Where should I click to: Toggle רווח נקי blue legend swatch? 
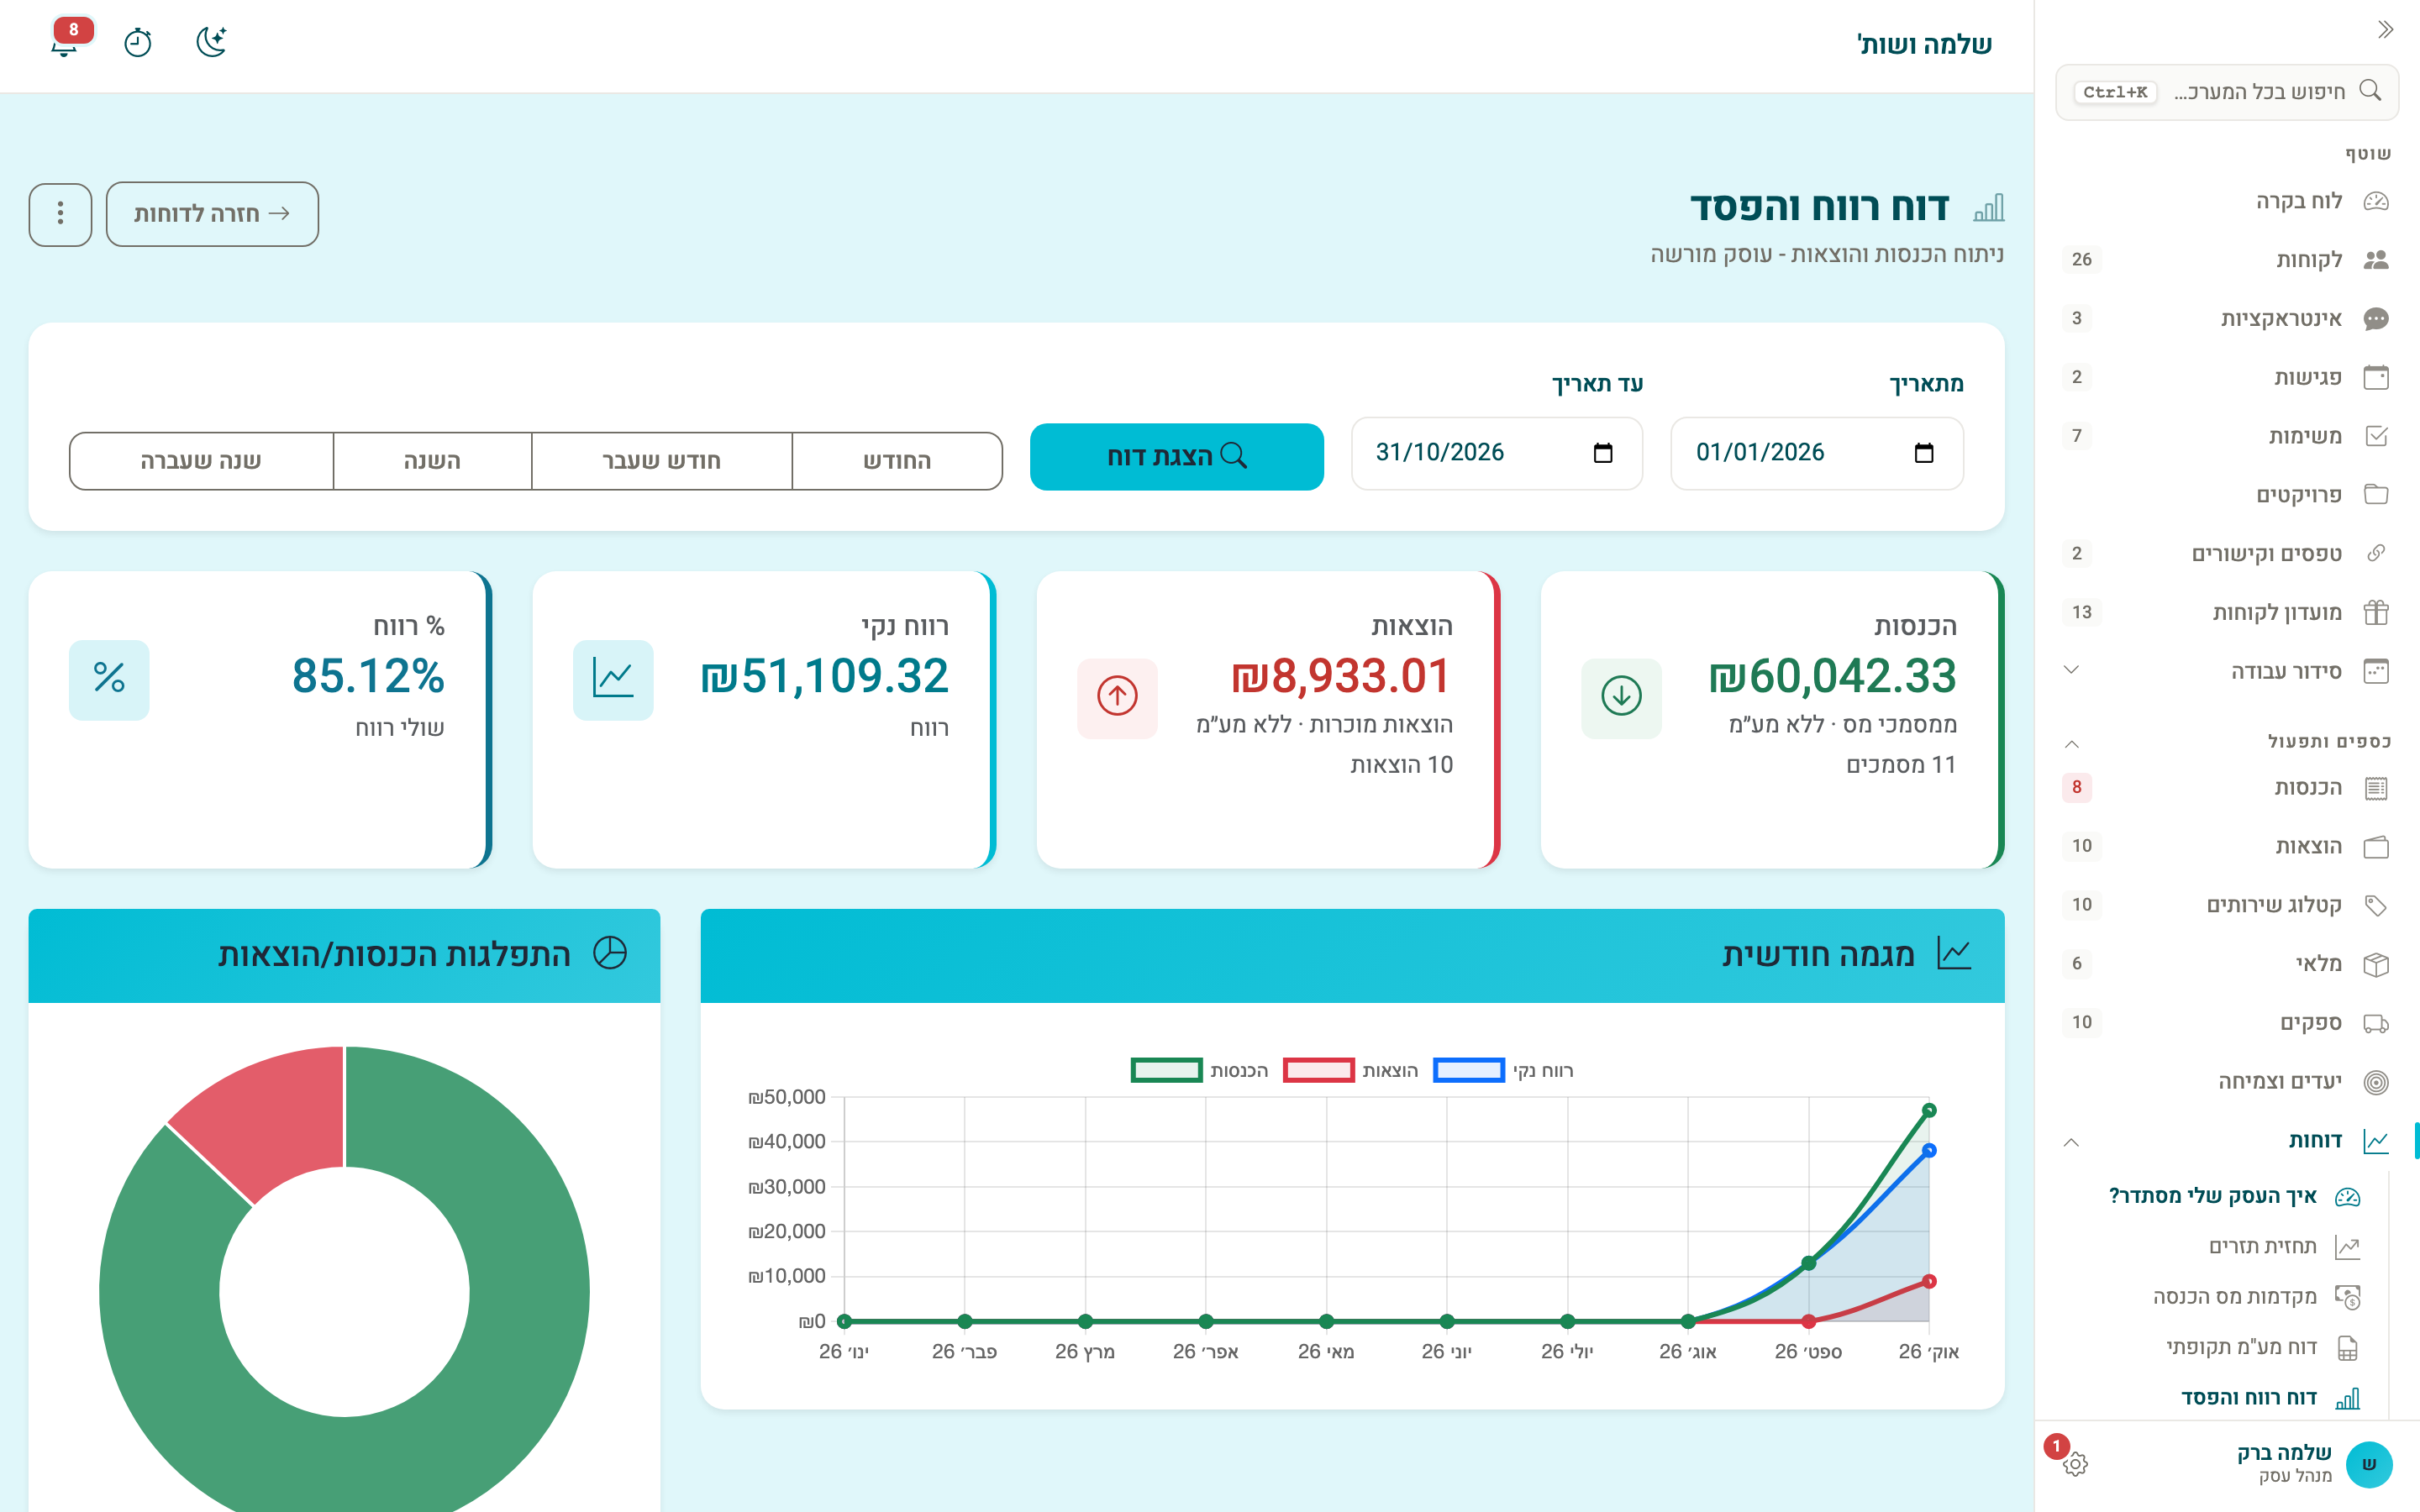(1469, 1070)
